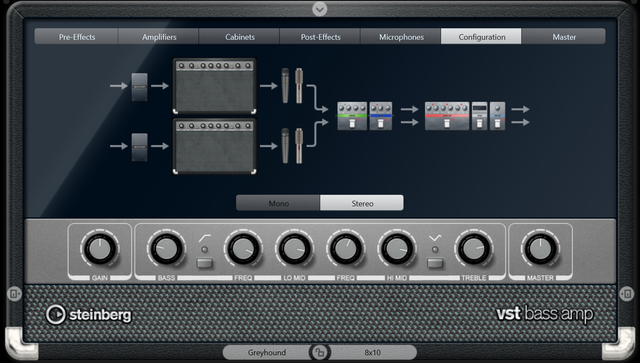Click the bottom condenser microphone
Screen dimensions: 640x363
(299, 146)
